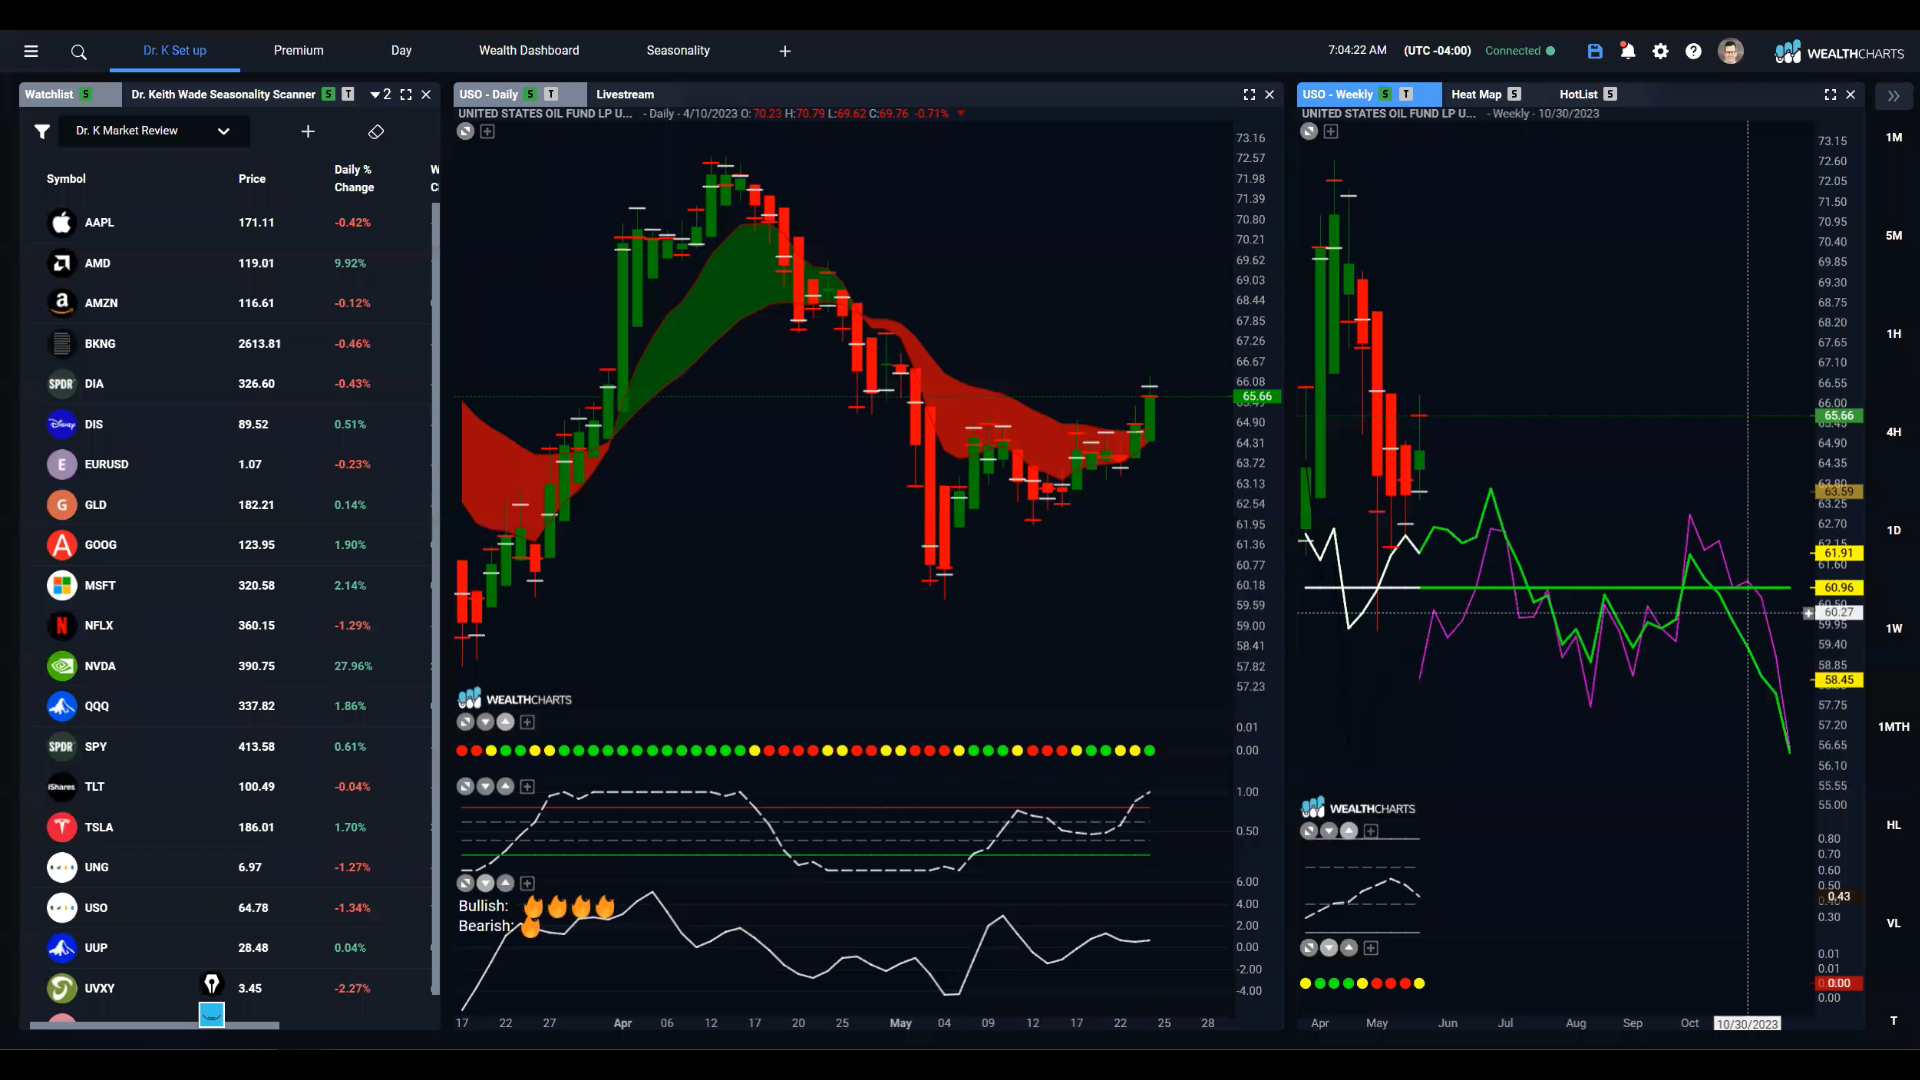Toggle visibility of the daily Bullish/Bearish indicator
This screenshot has height=1080, width=1920.
[x=466, y=883]
